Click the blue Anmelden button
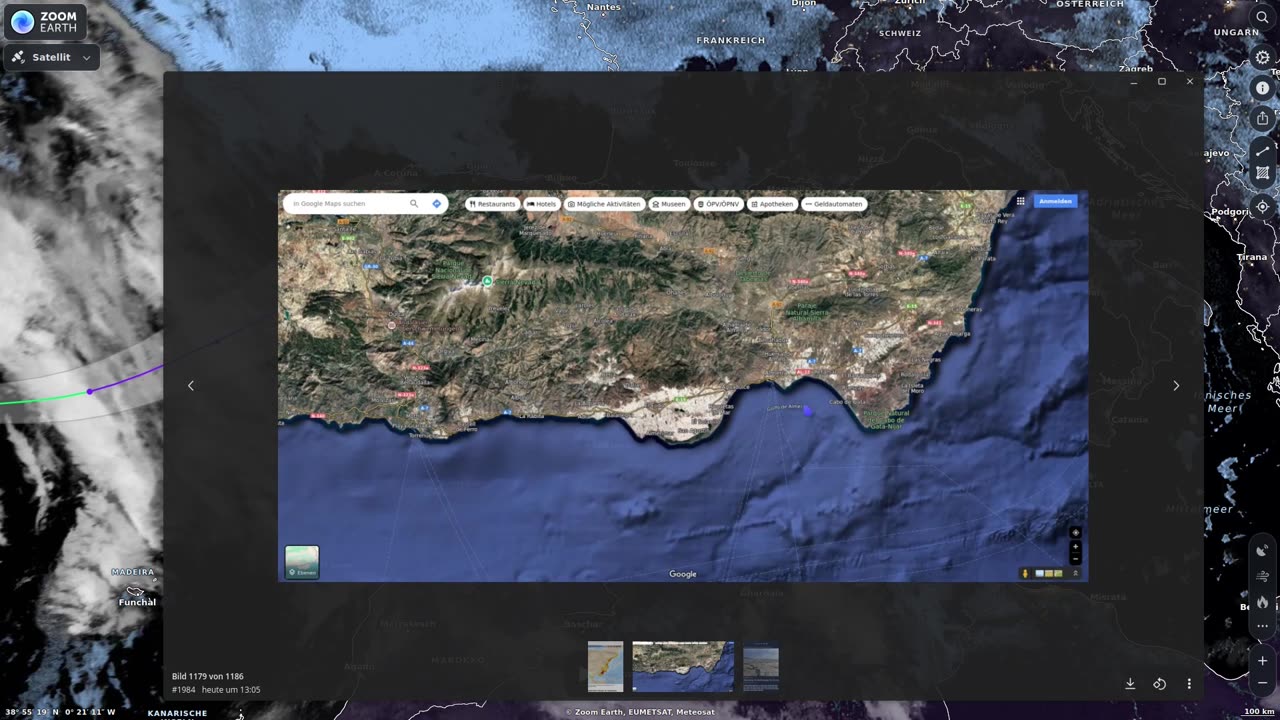This screenshot has height=720, width=1280. point(1055,201)
